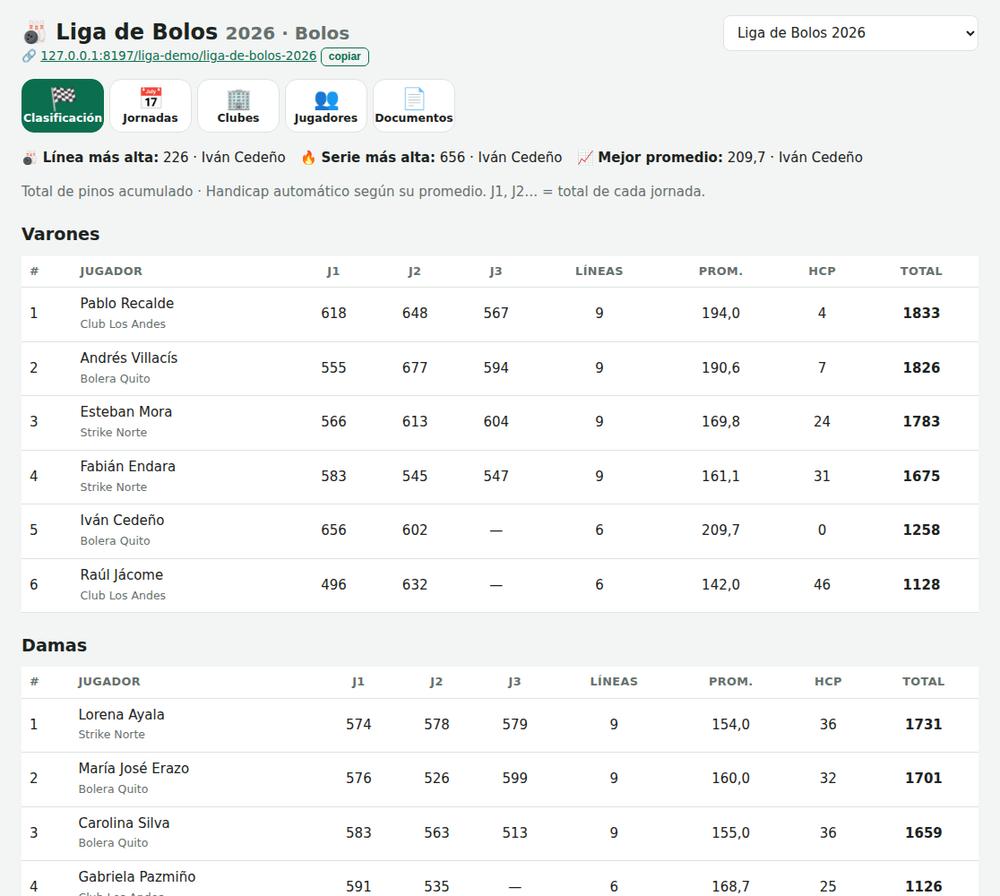1000x896 pixels.
Task: Go to the Clubes tab
Action: coord(238,106)
